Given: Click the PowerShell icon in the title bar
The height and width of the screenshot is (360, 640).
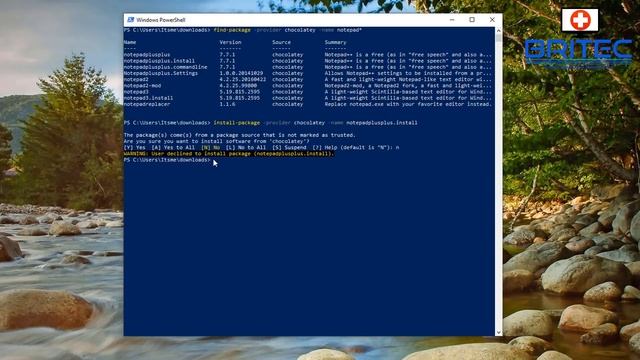Looking at the screenshot, I should tap(131, 20).
